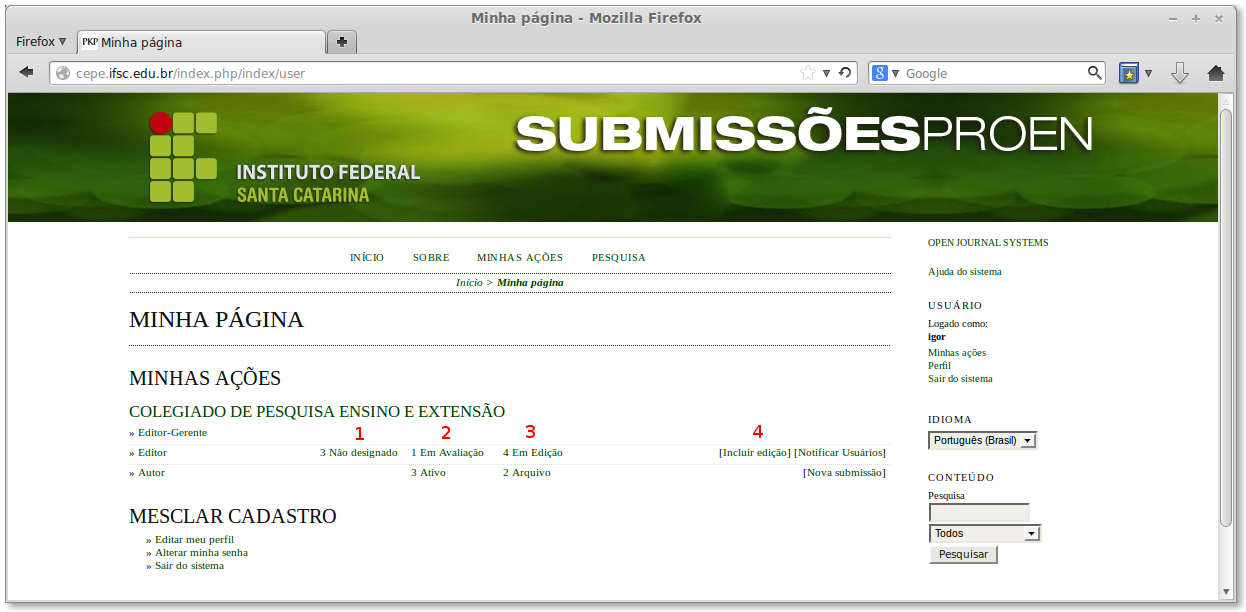Screen dimensions: 1246x612
Task: Go to the browser Home icon
Action: pos(1214,72)
